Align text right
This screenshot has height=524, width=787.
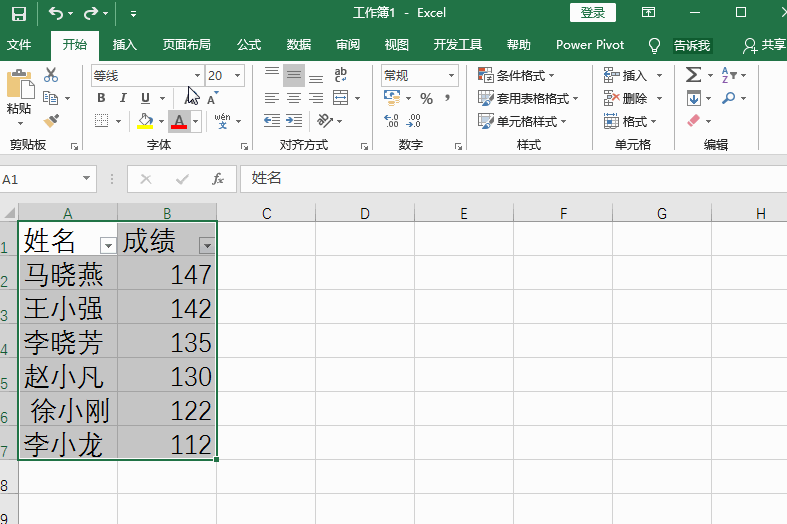316,98
